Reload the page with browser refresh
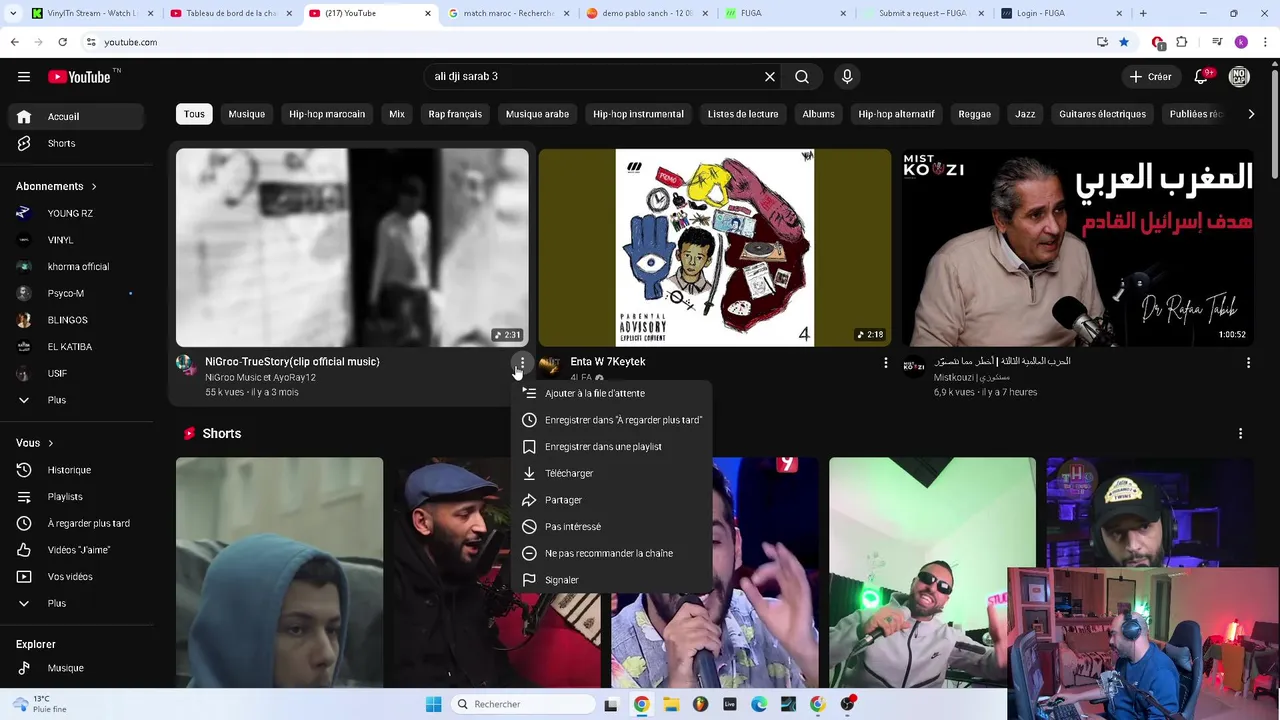Image resolution: width=1280 pixels, height=720 pixels. coord(62,42)
